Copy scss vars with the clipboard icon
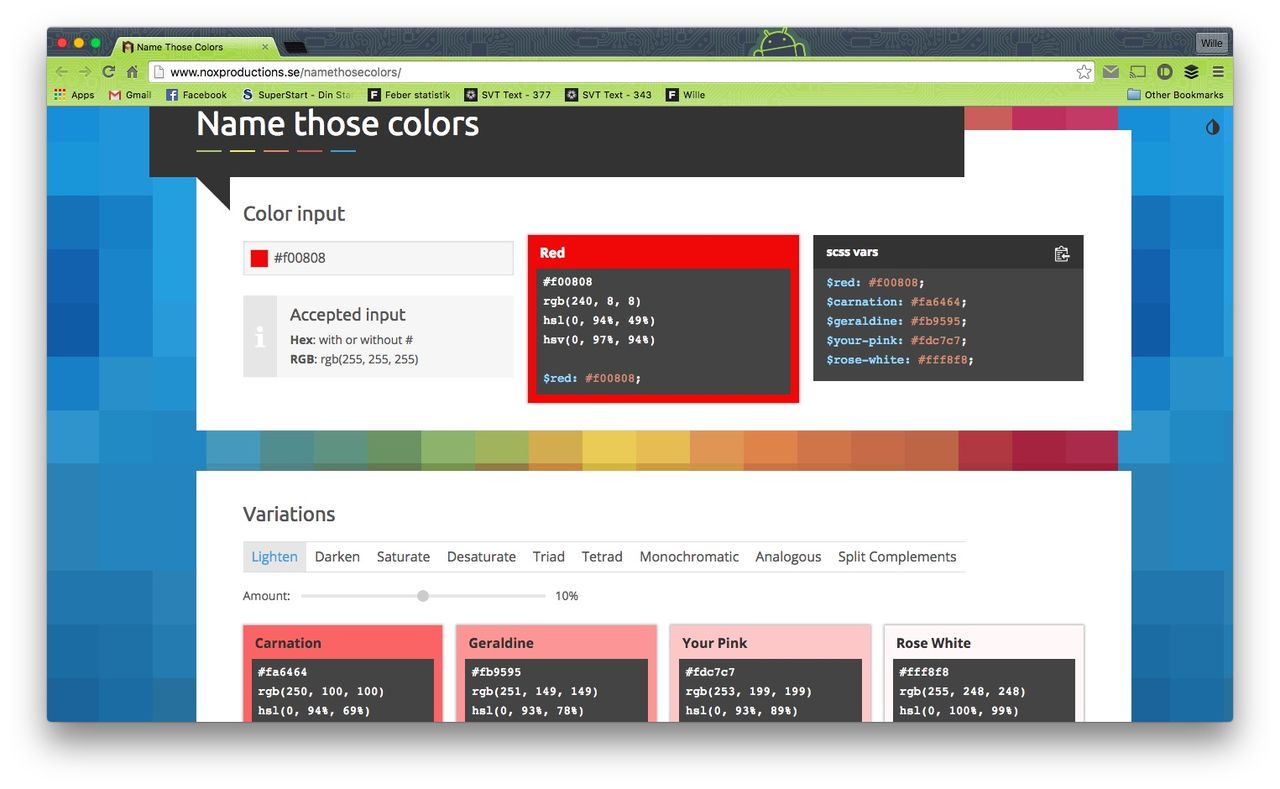The height and width of the screenshot is (789, 1280). [1061, 254]
